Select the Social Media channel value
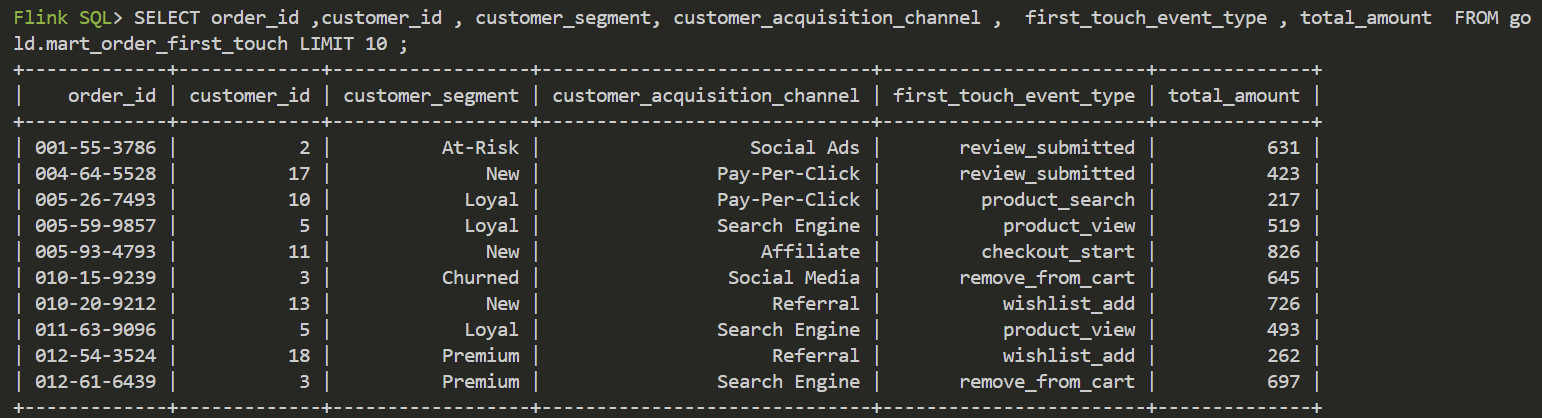The image size is (1542, 418). [x=793, y=278]
